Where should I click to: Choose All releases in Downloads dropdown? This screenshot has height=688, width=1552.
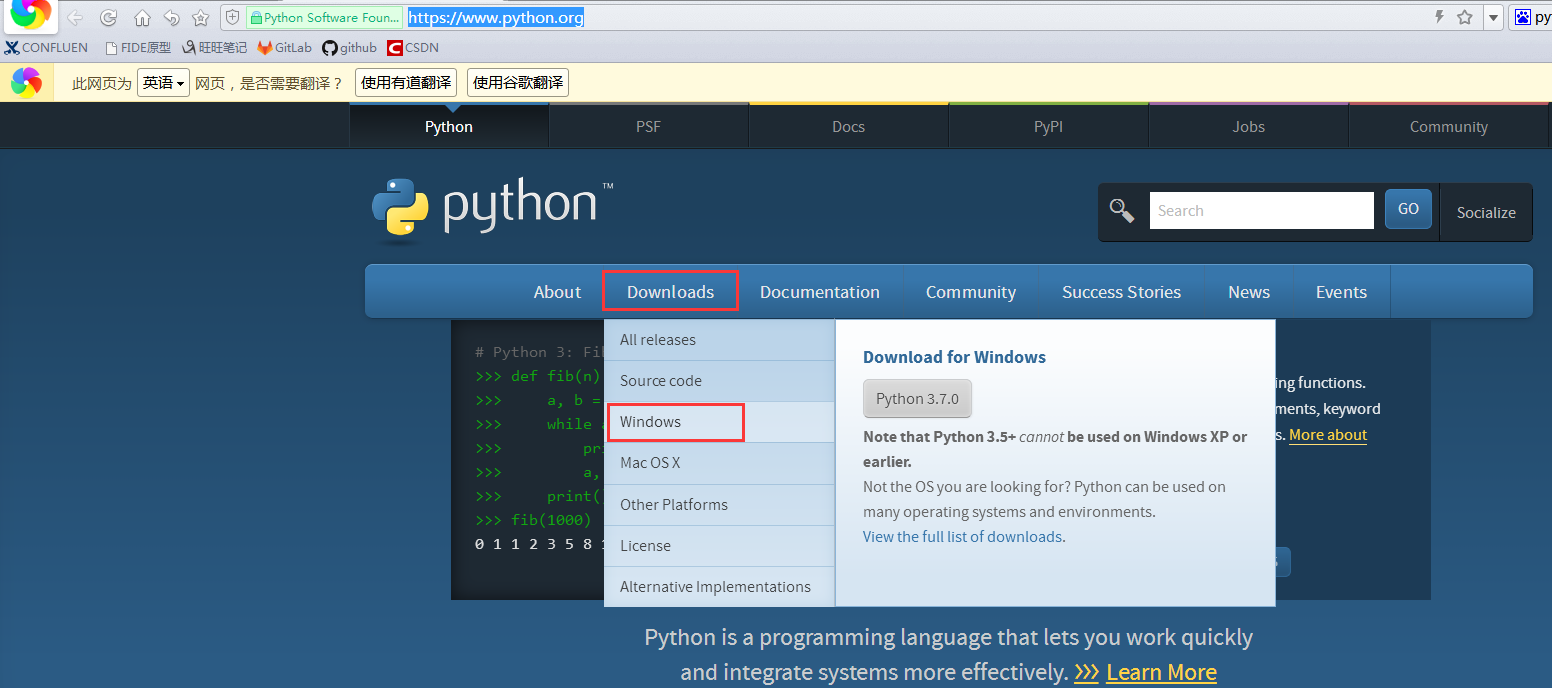pos(719,340)
